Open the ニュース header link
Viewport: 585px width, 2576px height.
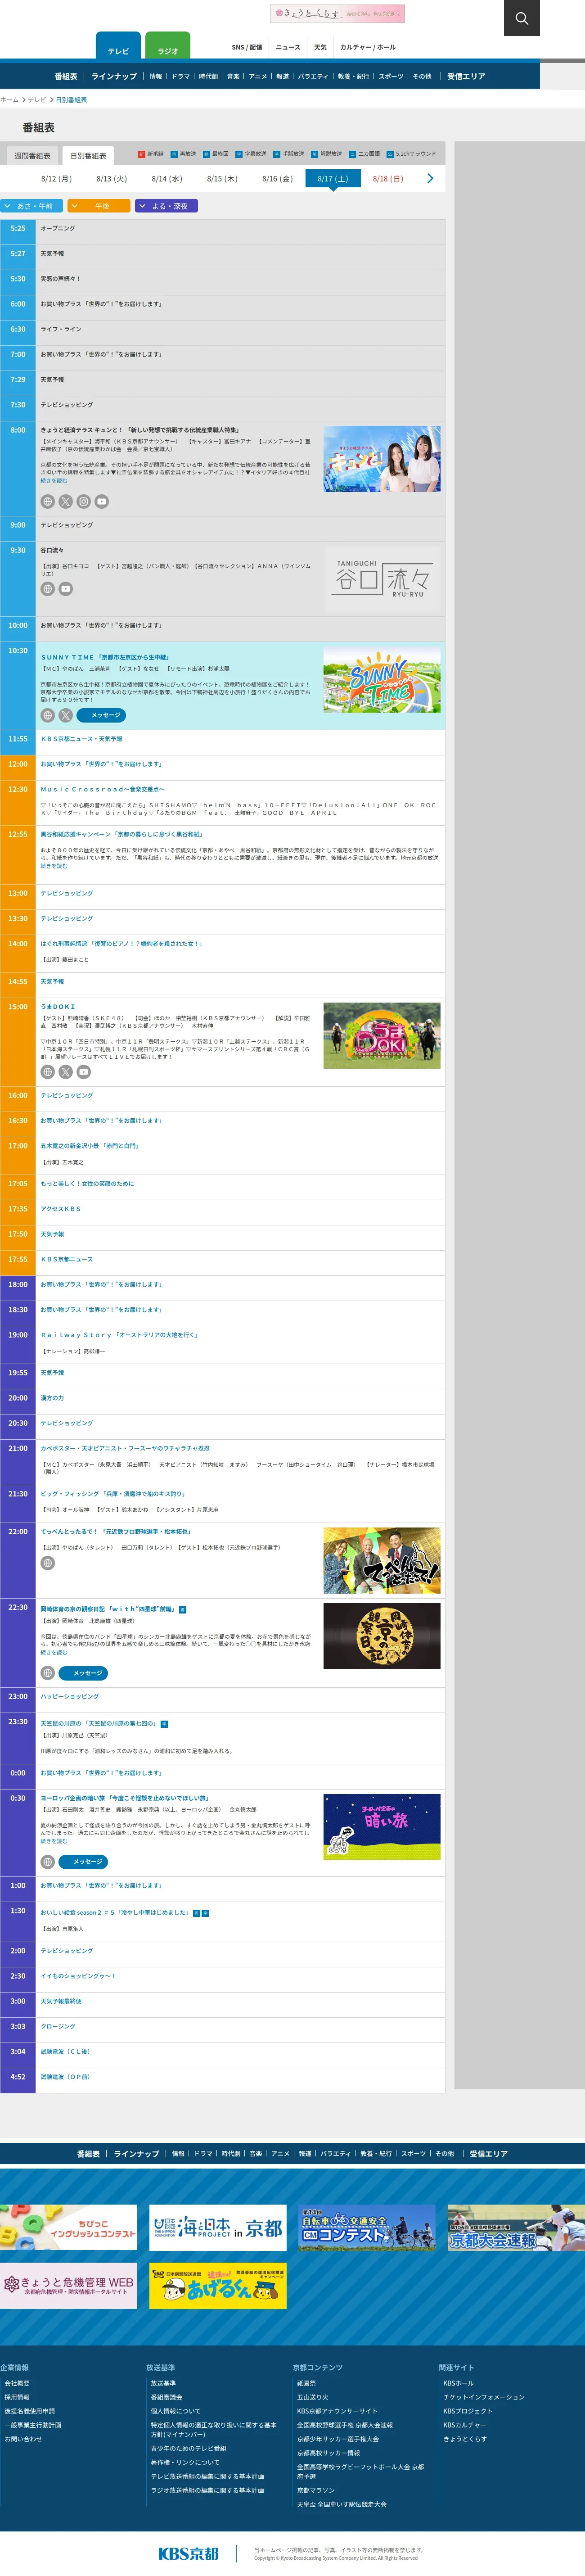288,47
